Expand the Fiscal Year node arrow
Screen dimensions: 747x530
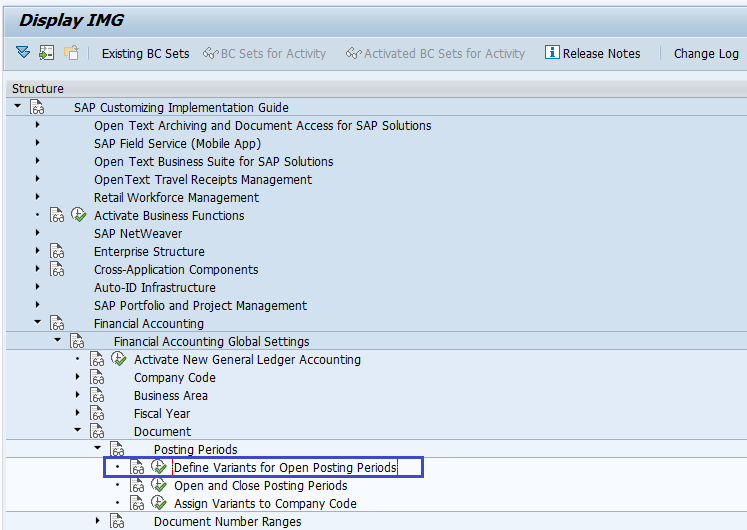coord(78,413)
